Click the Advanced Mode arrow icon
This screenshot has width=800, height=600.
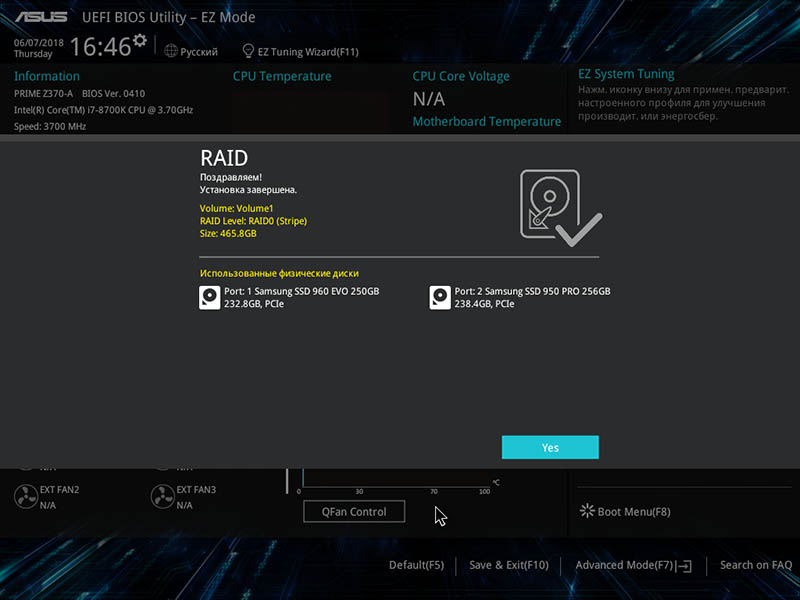[684, 566]
